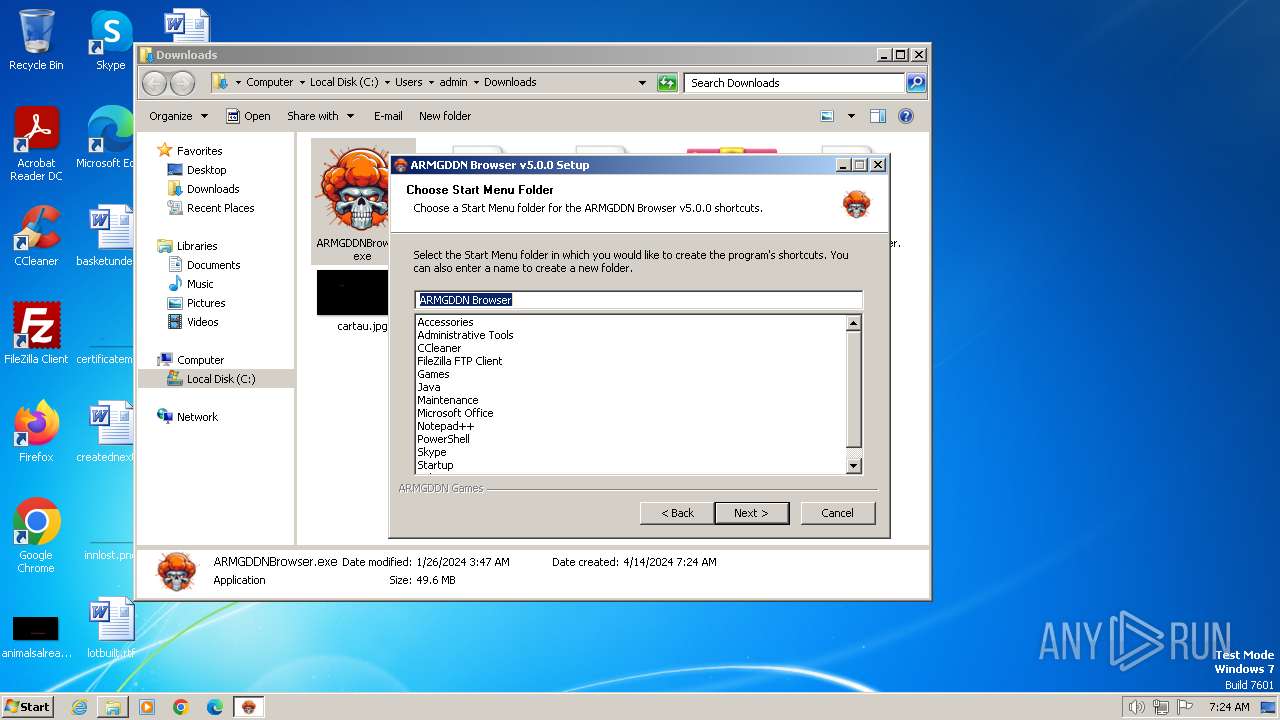Change the view using views icon

coord(827,116)
